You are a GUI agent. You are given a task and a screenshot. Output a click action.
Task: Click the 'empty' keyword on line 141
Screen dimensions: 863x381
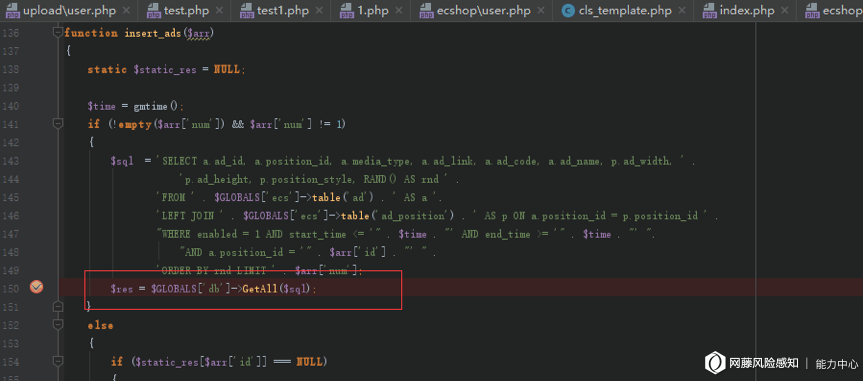(x=134, y=124)
